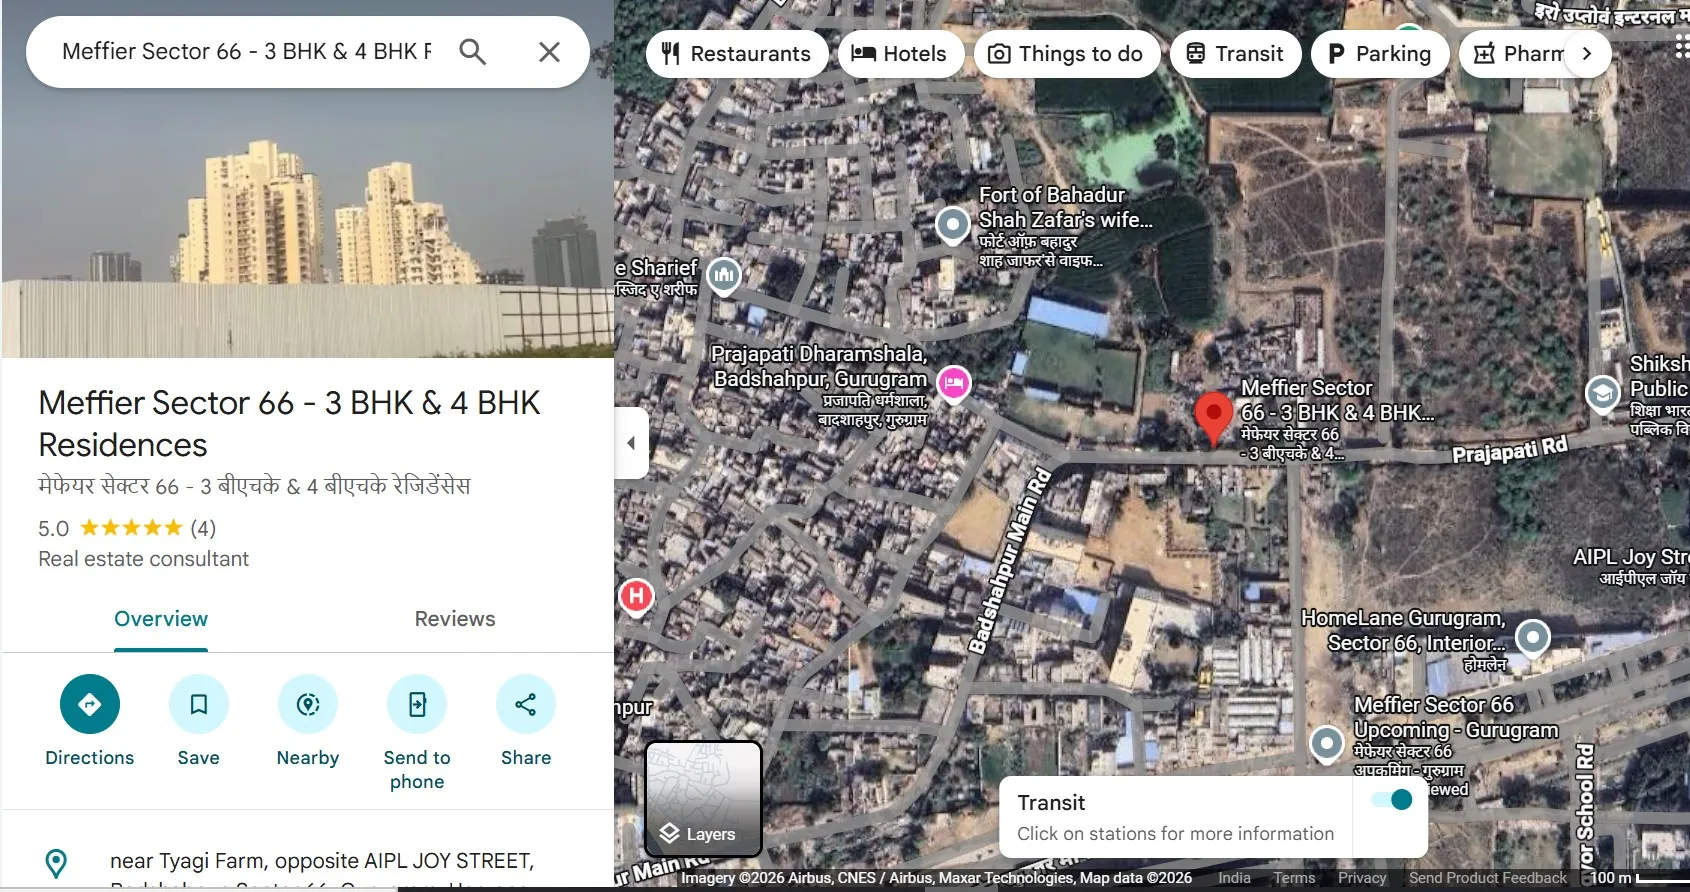
Task: Save this place with the bookmark icon
Action: click(x=199, y=704)
